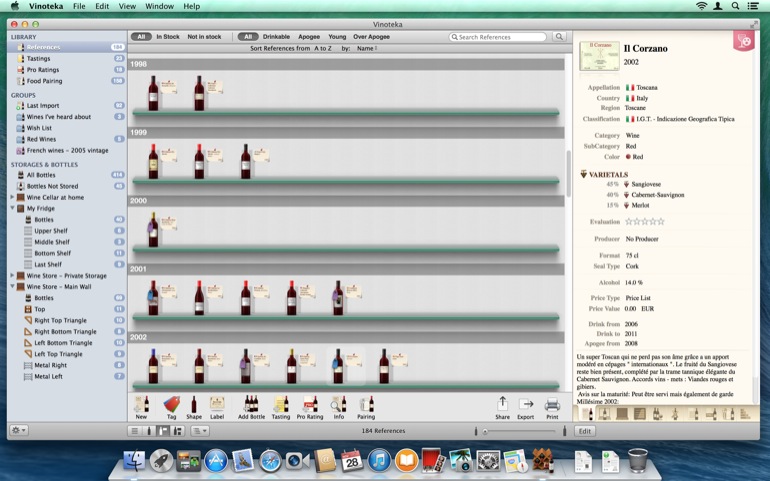Click the Pro Rating icon

(x=310, y=404)
